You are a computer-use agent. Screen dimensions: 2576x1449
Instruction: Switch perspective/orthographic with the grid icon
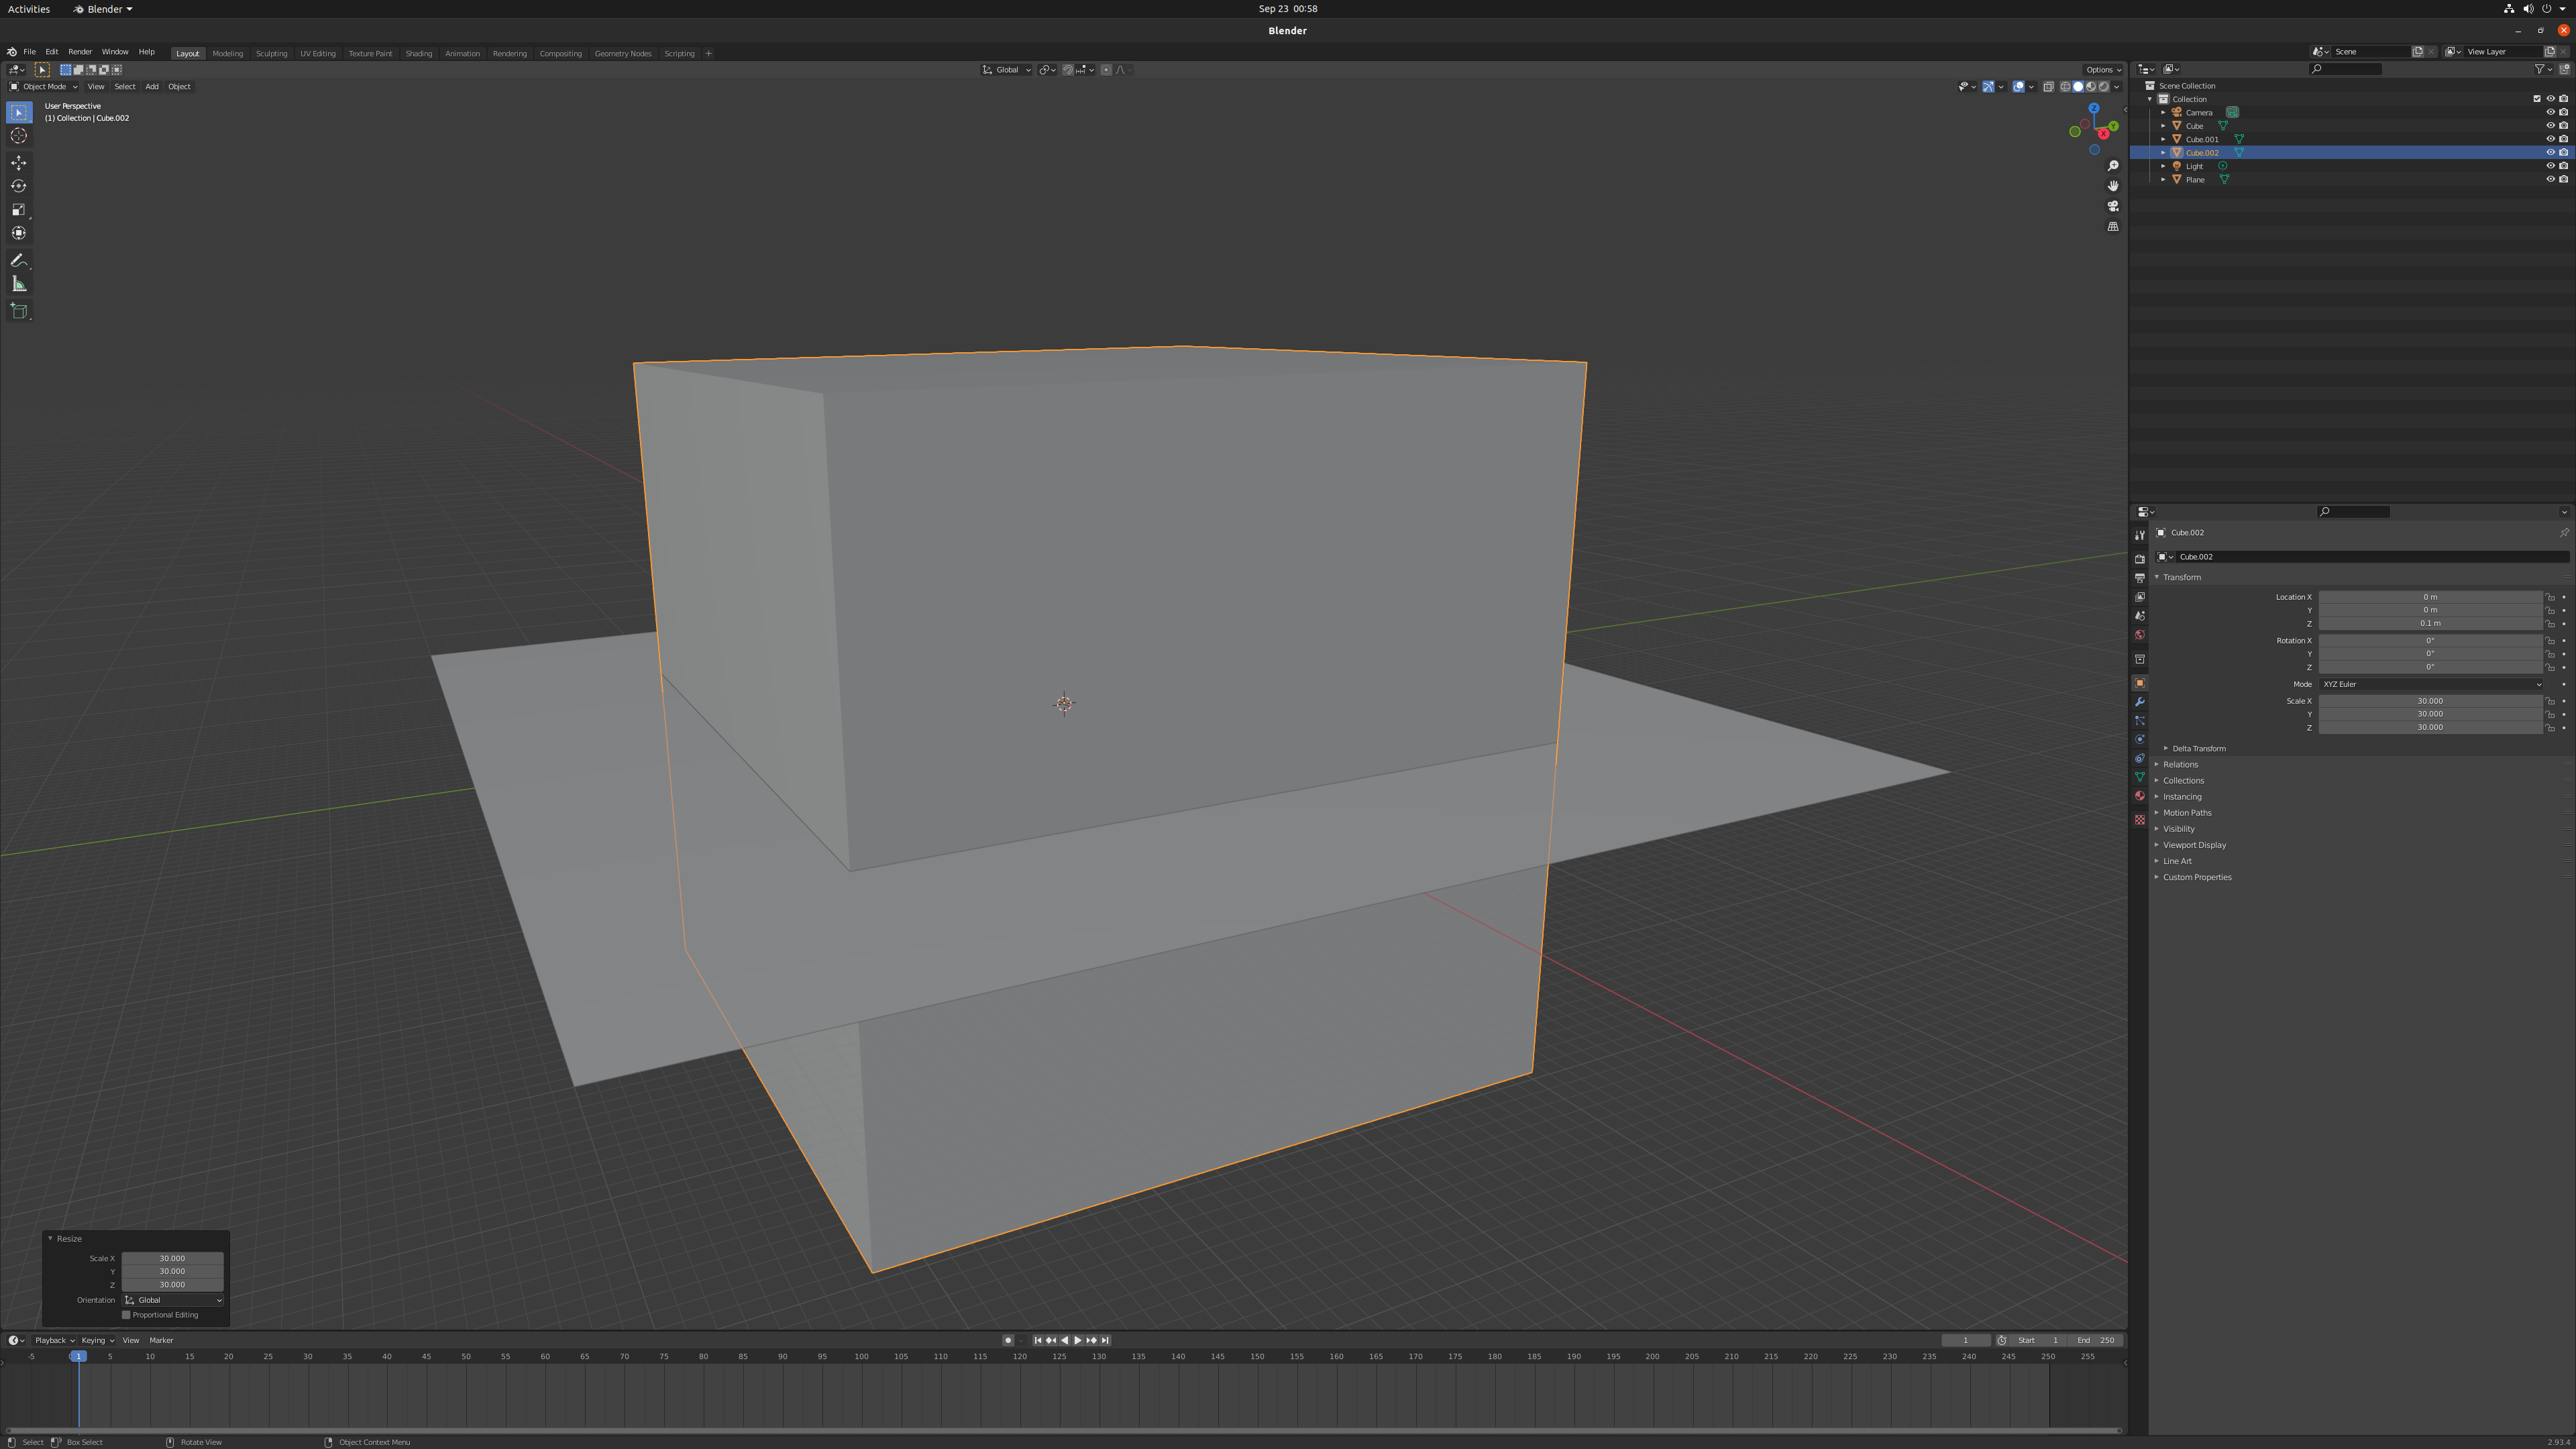click(2113, 227)
